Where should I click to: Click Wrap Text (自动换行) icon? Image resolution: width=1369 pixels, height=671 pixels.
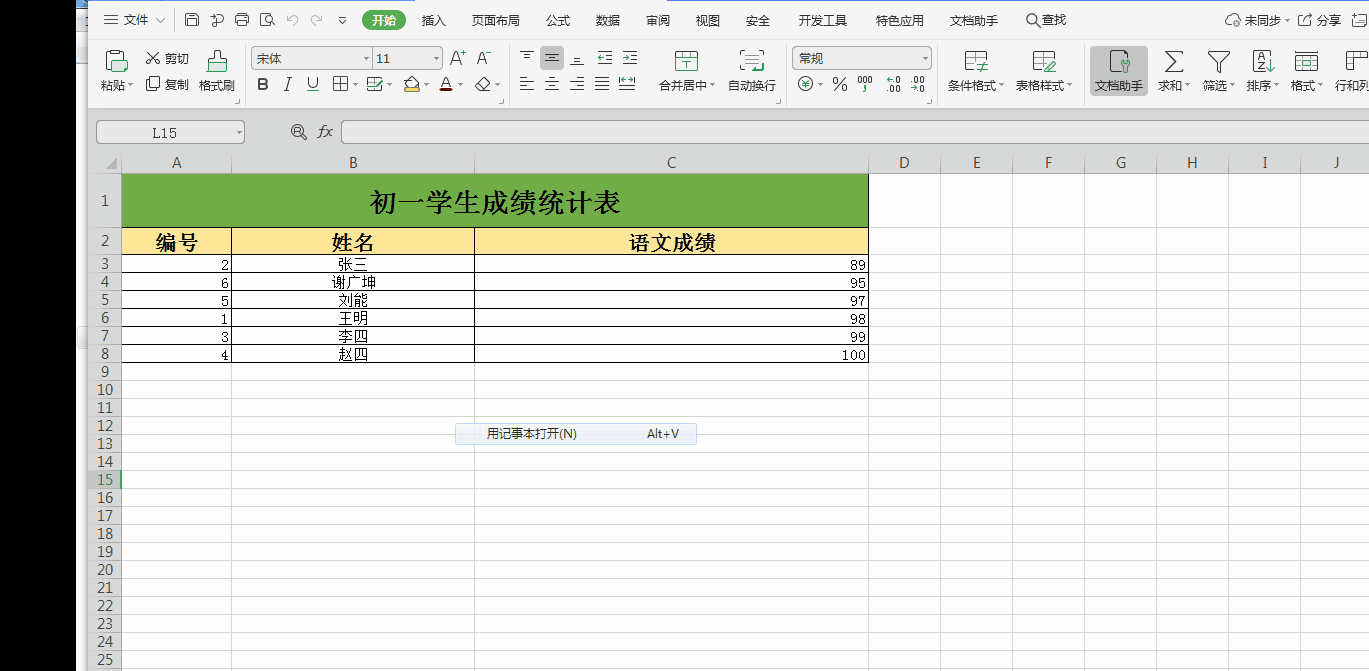751,61
